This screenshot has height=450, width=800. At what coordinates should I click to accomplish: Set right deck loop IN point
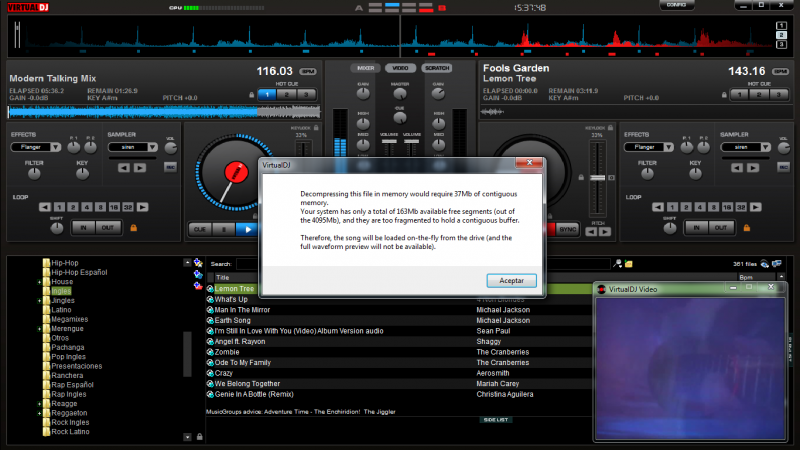pyautogui.click(x=696, y=228)
